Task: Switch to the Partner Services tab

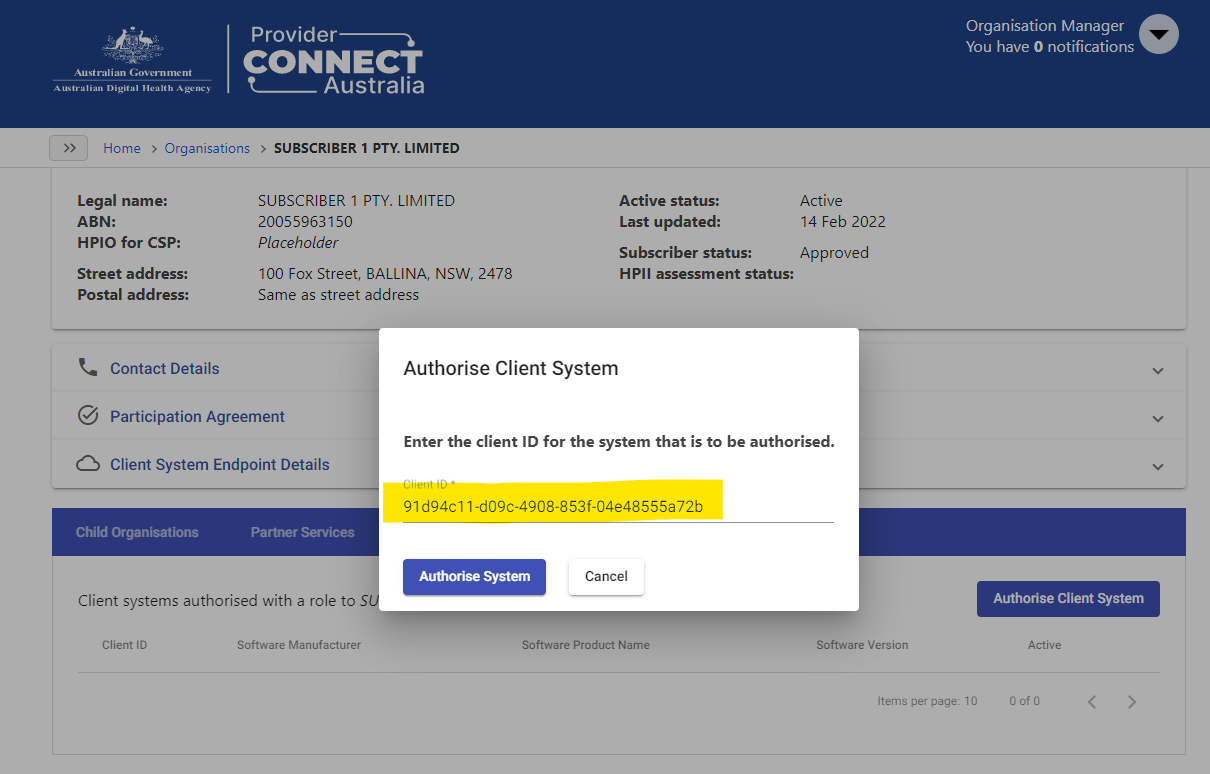Action: [x=302, y=532]
